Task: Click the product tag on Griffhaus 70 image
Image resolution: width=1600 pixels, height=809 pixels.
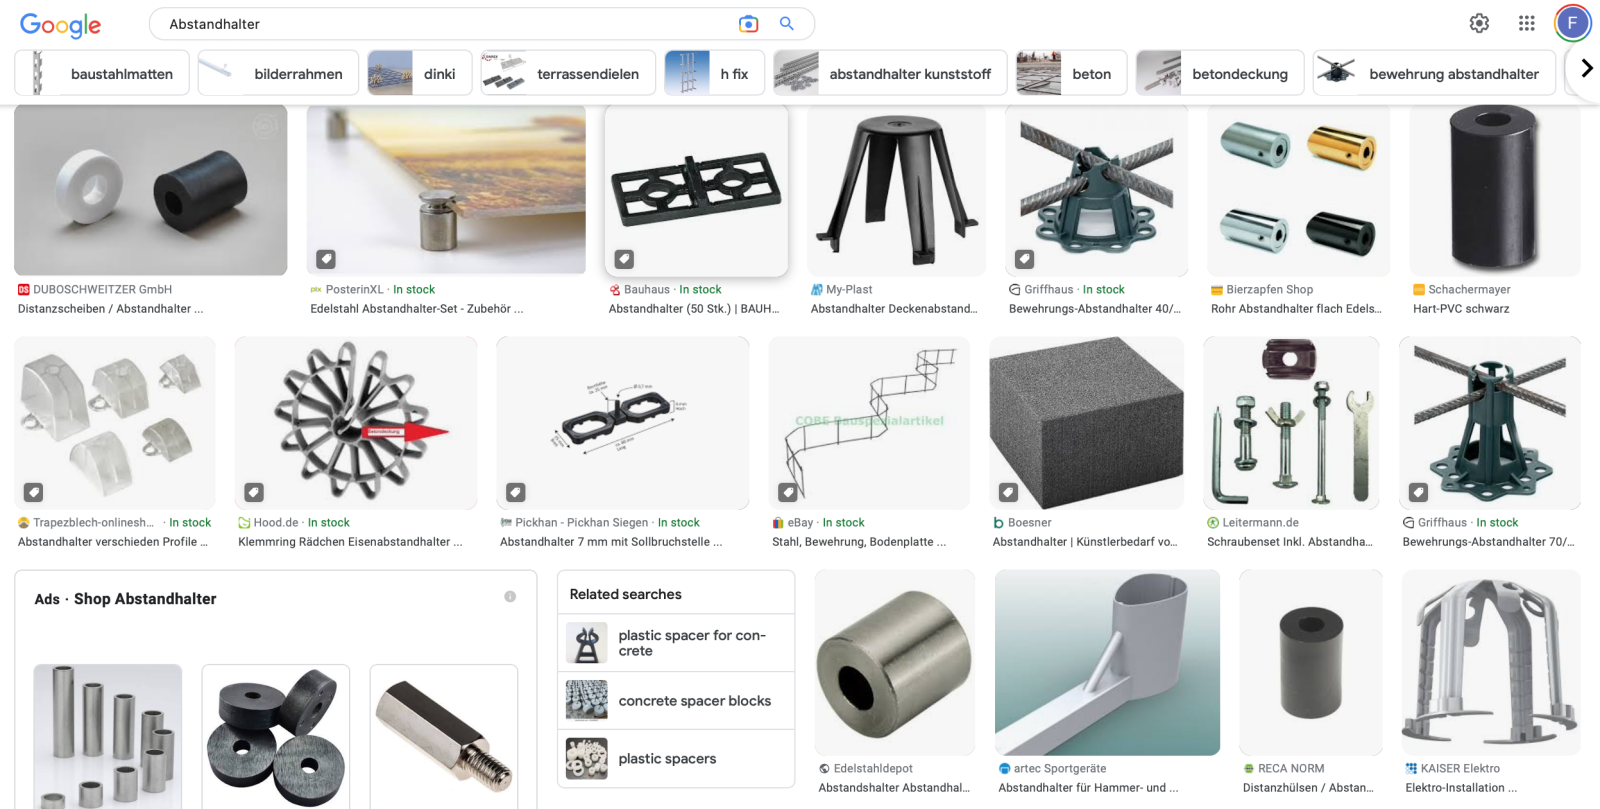Action: [1418, 492]
